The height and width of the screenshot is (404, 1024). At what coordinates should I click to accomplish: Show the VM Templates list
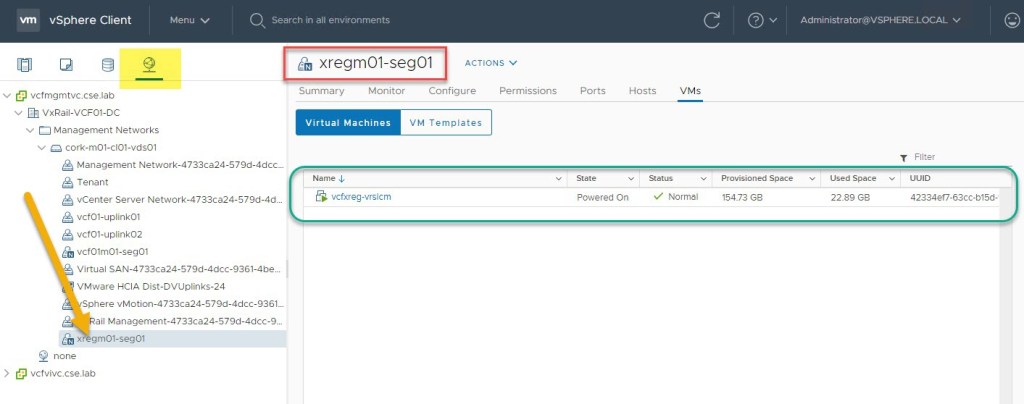point(445,123)
